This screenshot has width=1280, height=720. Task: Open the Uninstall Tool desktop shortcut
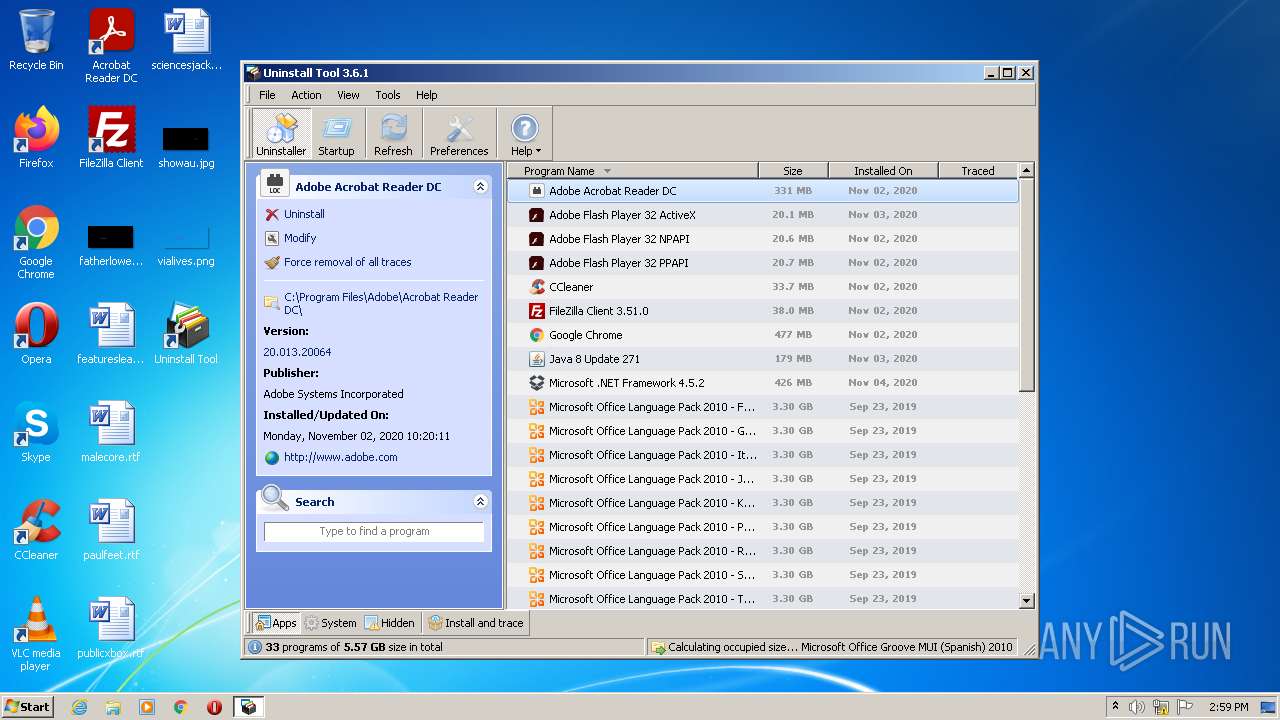coord(186,334)
